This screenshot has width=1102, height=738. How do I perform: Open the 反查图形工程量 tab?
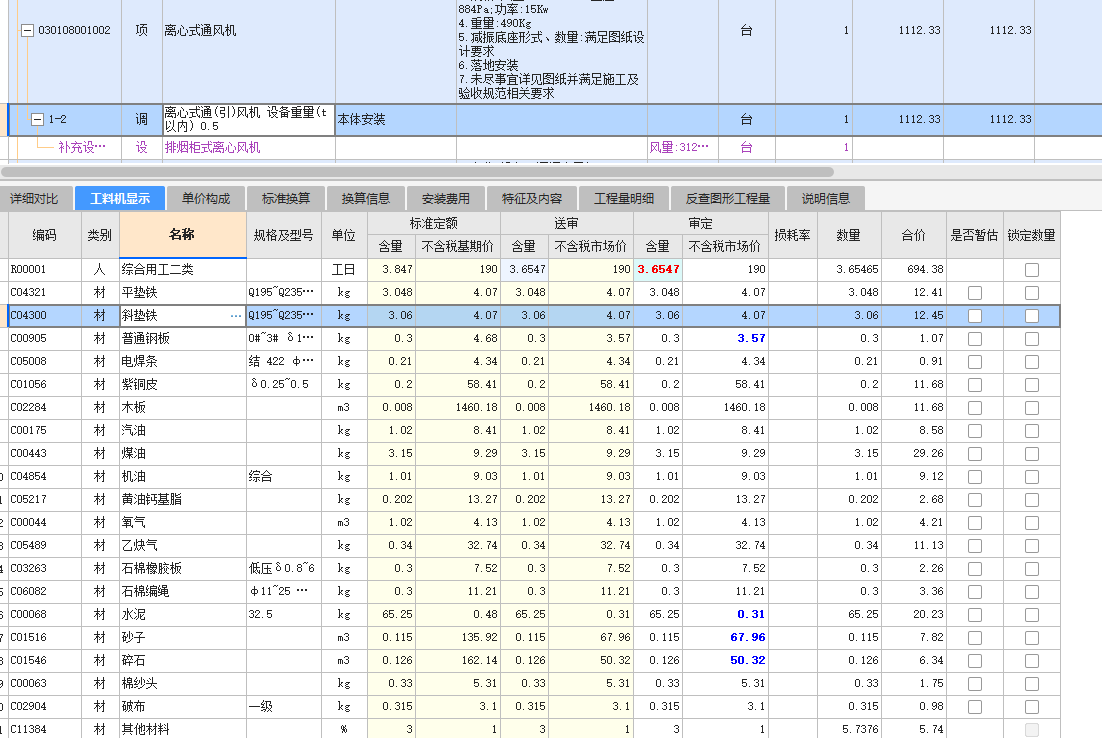(728, 199)
